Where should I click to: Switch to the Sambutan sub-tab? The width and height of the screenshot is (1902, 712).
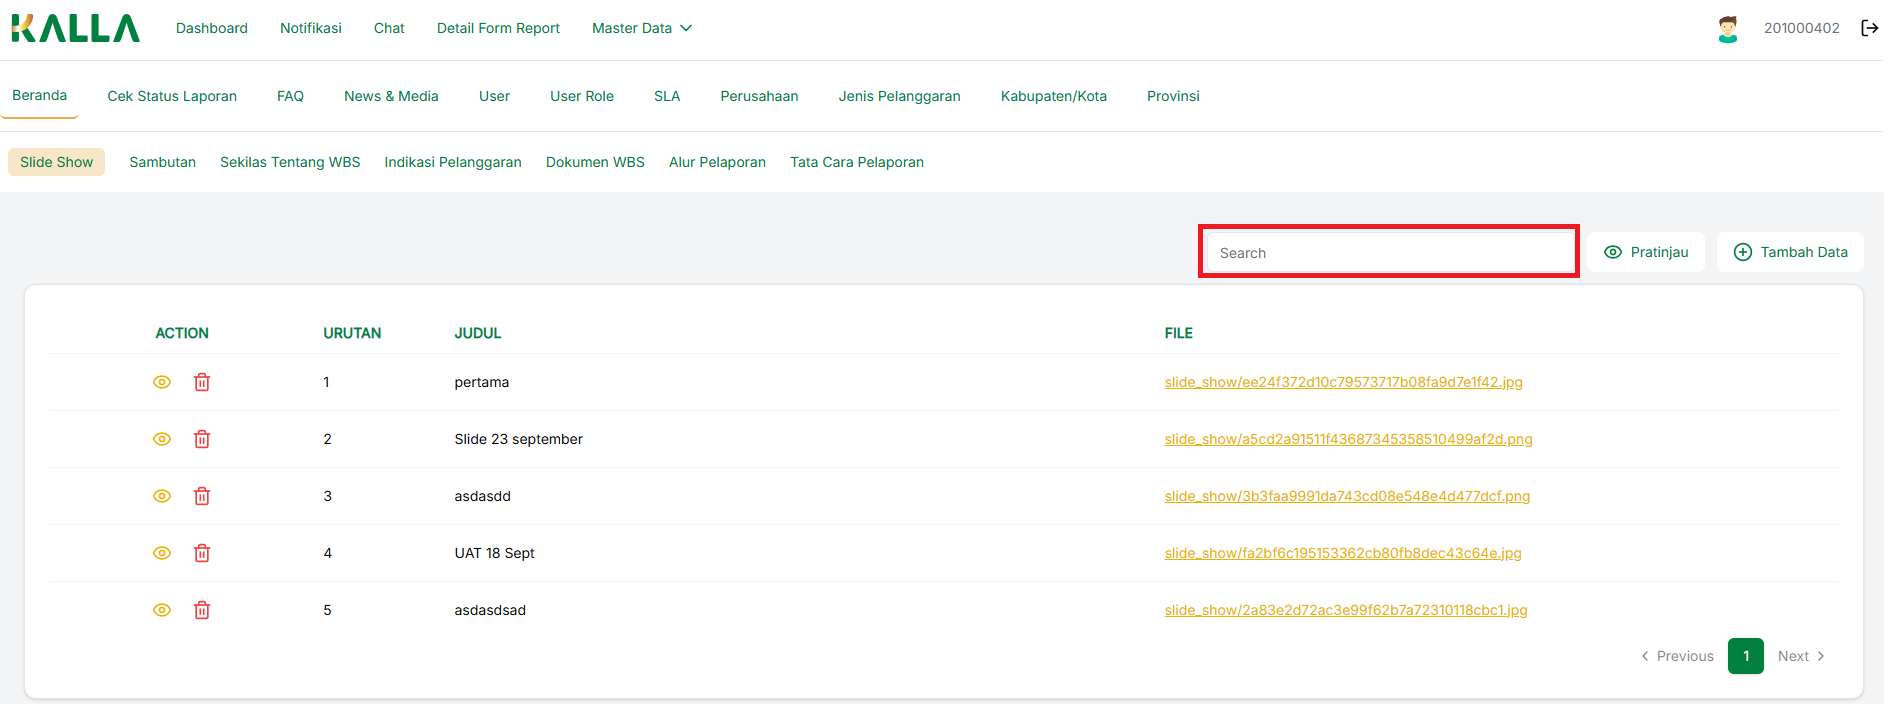pyautogui.click(x=162, y=162)
